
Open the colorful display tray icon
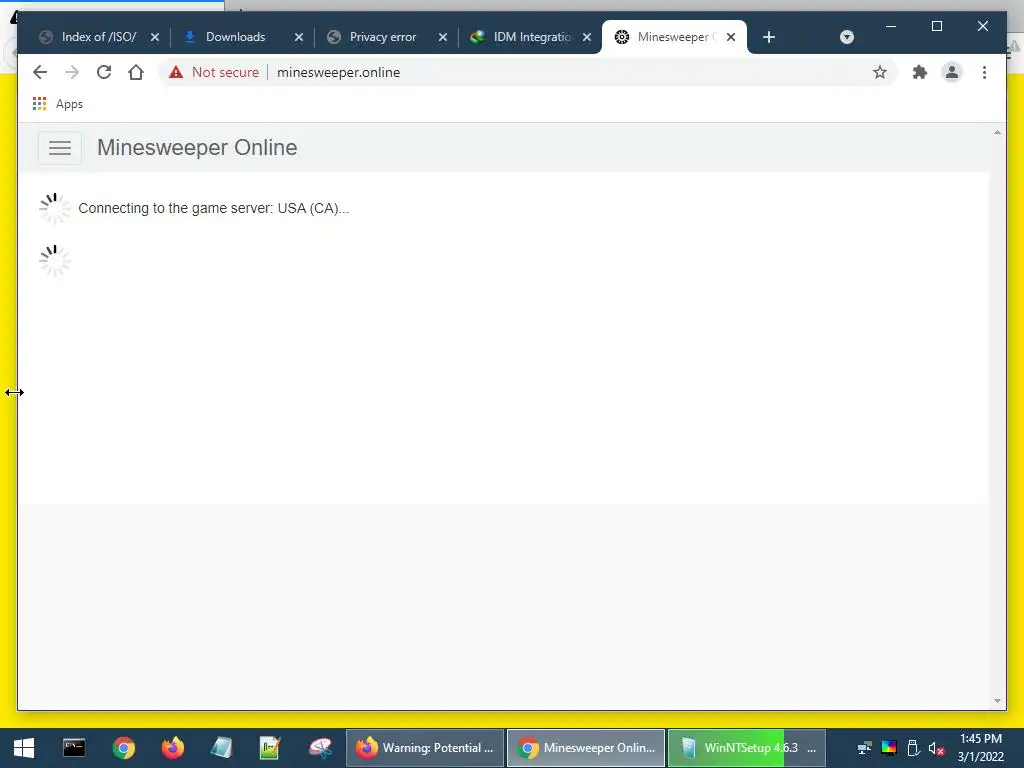pyautogui.click(x=889, y=748)
